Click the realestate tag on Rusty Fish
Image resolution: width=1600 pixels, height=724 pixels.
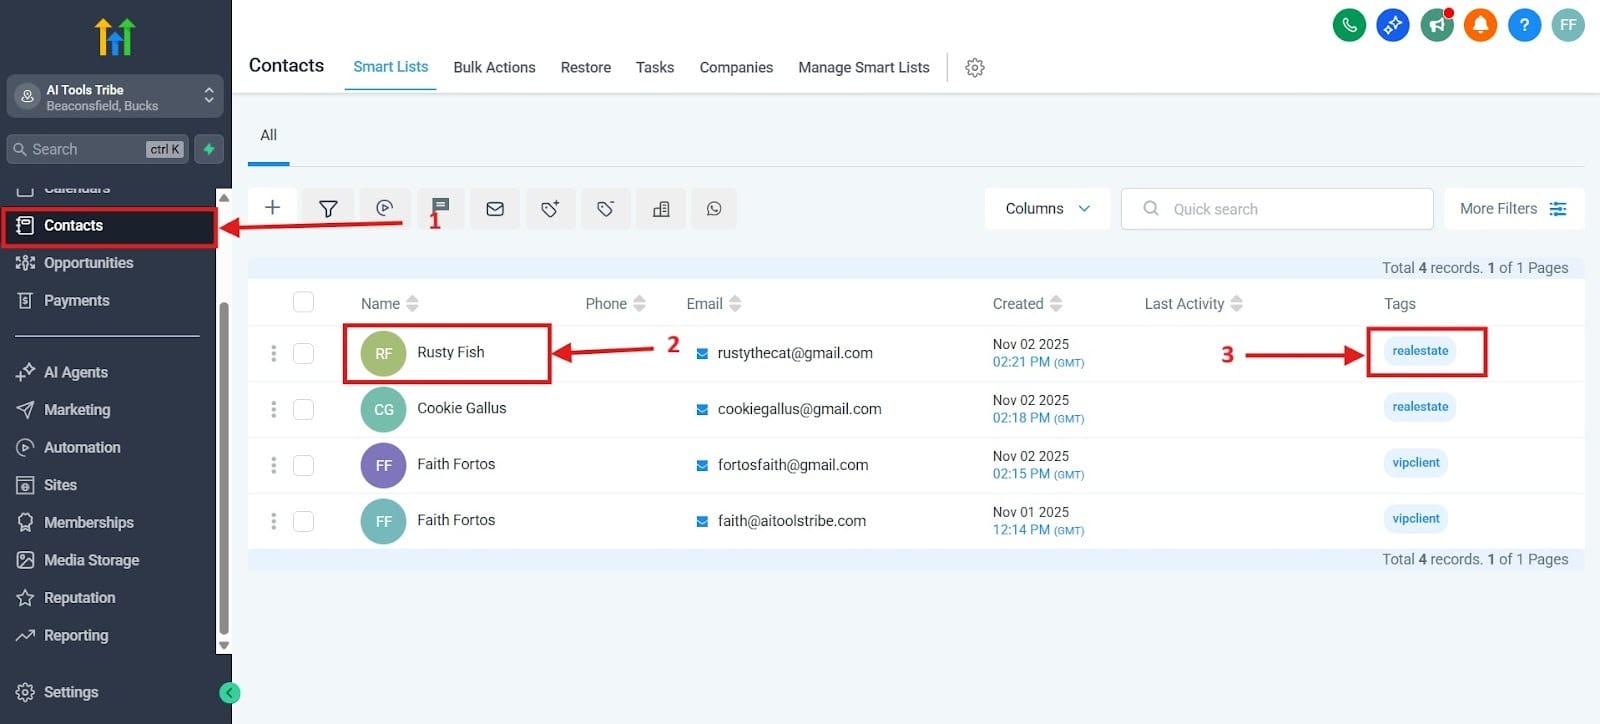1420,351
